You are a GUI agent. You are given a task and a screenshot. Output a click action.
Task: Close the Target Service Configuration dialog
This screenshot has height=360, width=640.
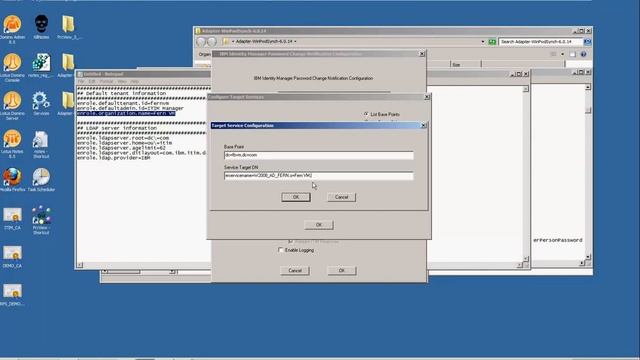[x=423, y=126]
